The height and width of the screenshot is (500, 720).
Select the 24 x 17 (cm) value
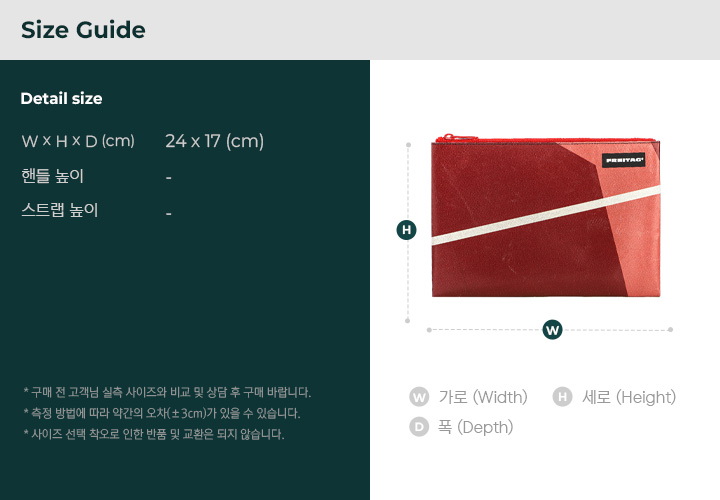[x=214, y=141]
